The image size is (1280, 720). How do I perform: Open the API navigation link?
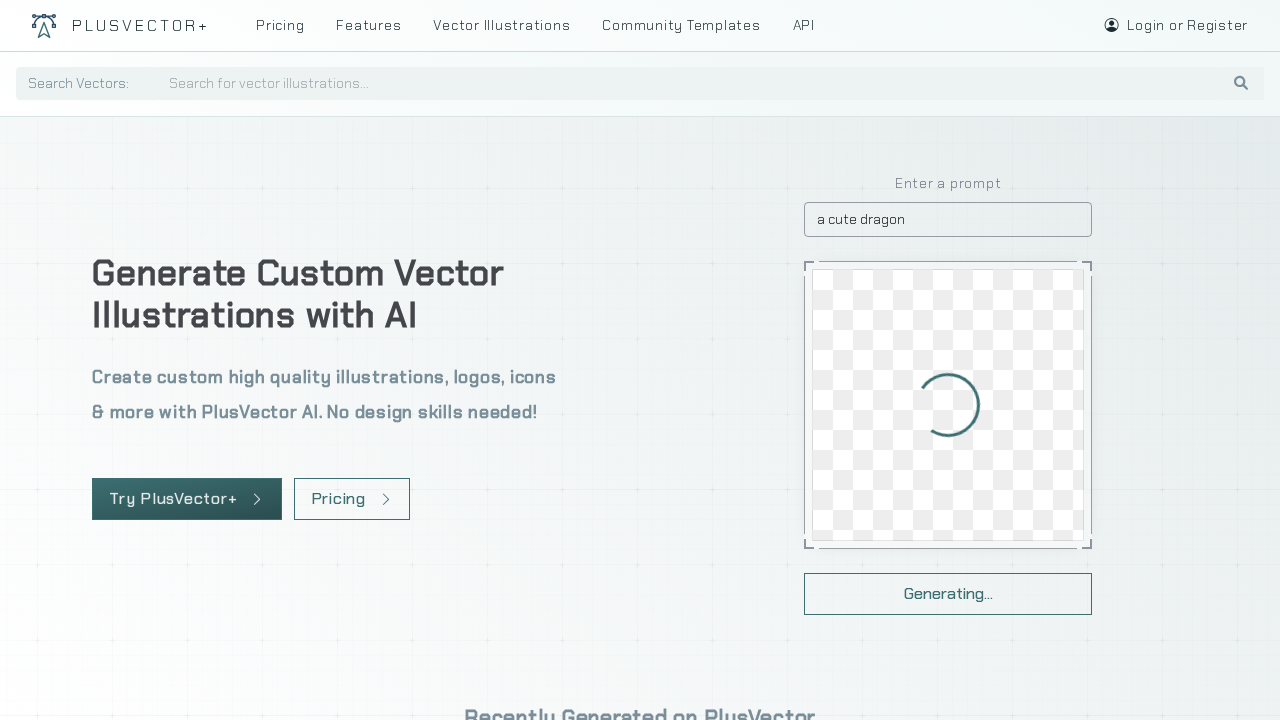tap(803, 26)
